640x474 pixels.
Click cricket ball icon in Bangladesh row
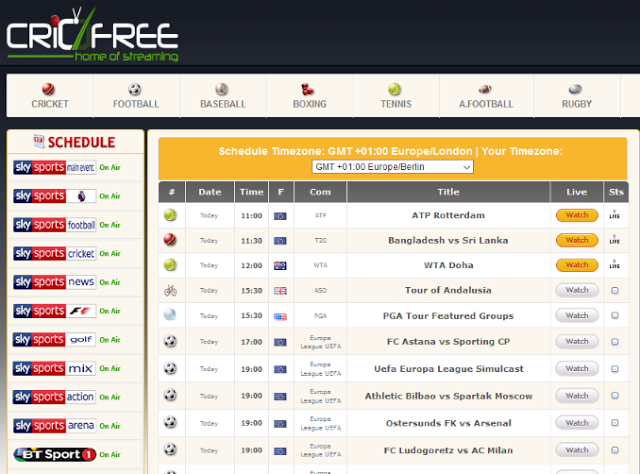pyautogui.click(x=170, y=240)
